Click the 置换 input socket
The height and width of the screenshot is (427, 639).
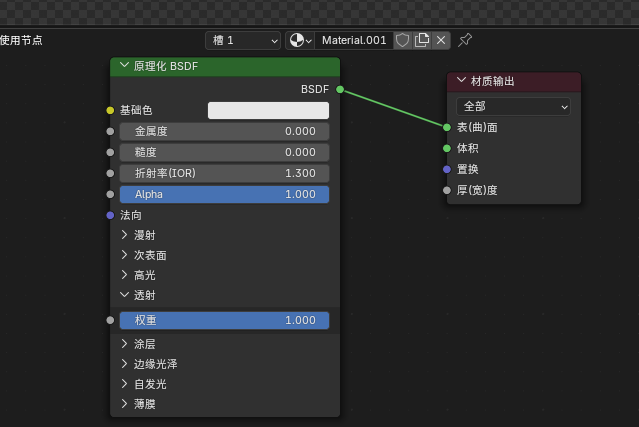point(447,169)
